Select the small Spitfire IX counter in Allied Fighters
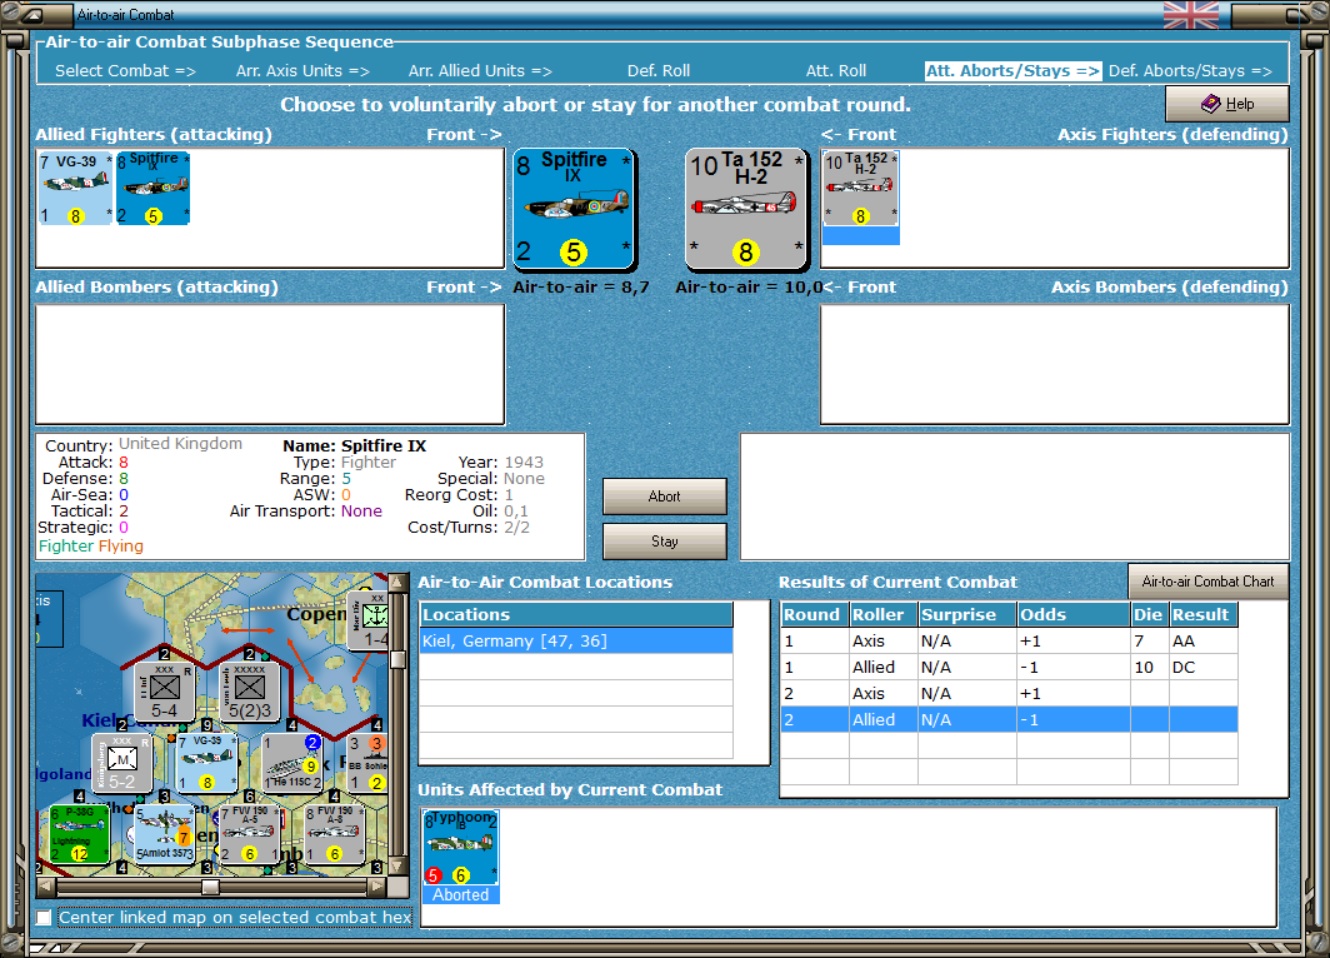The width and height of the screenshot is (1330, 958). (x=153, y=188)
